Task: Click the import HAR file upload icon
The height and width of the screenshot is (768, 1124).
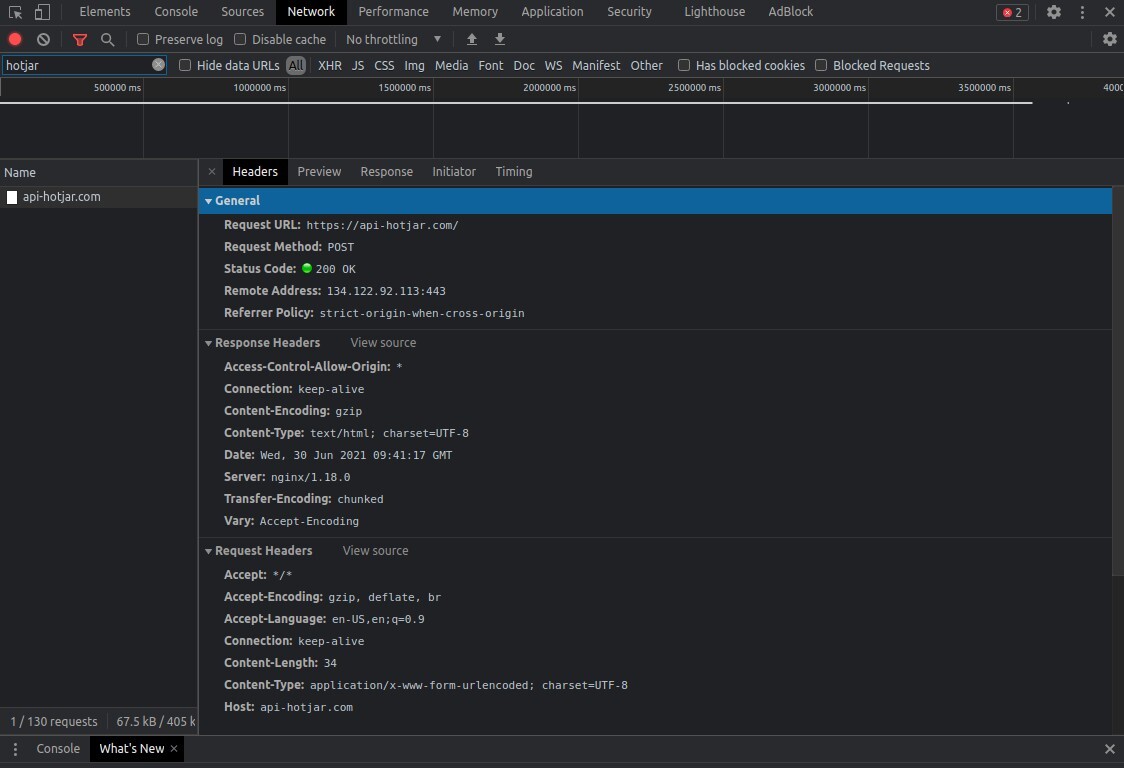Action: click(x=472, y=39)
